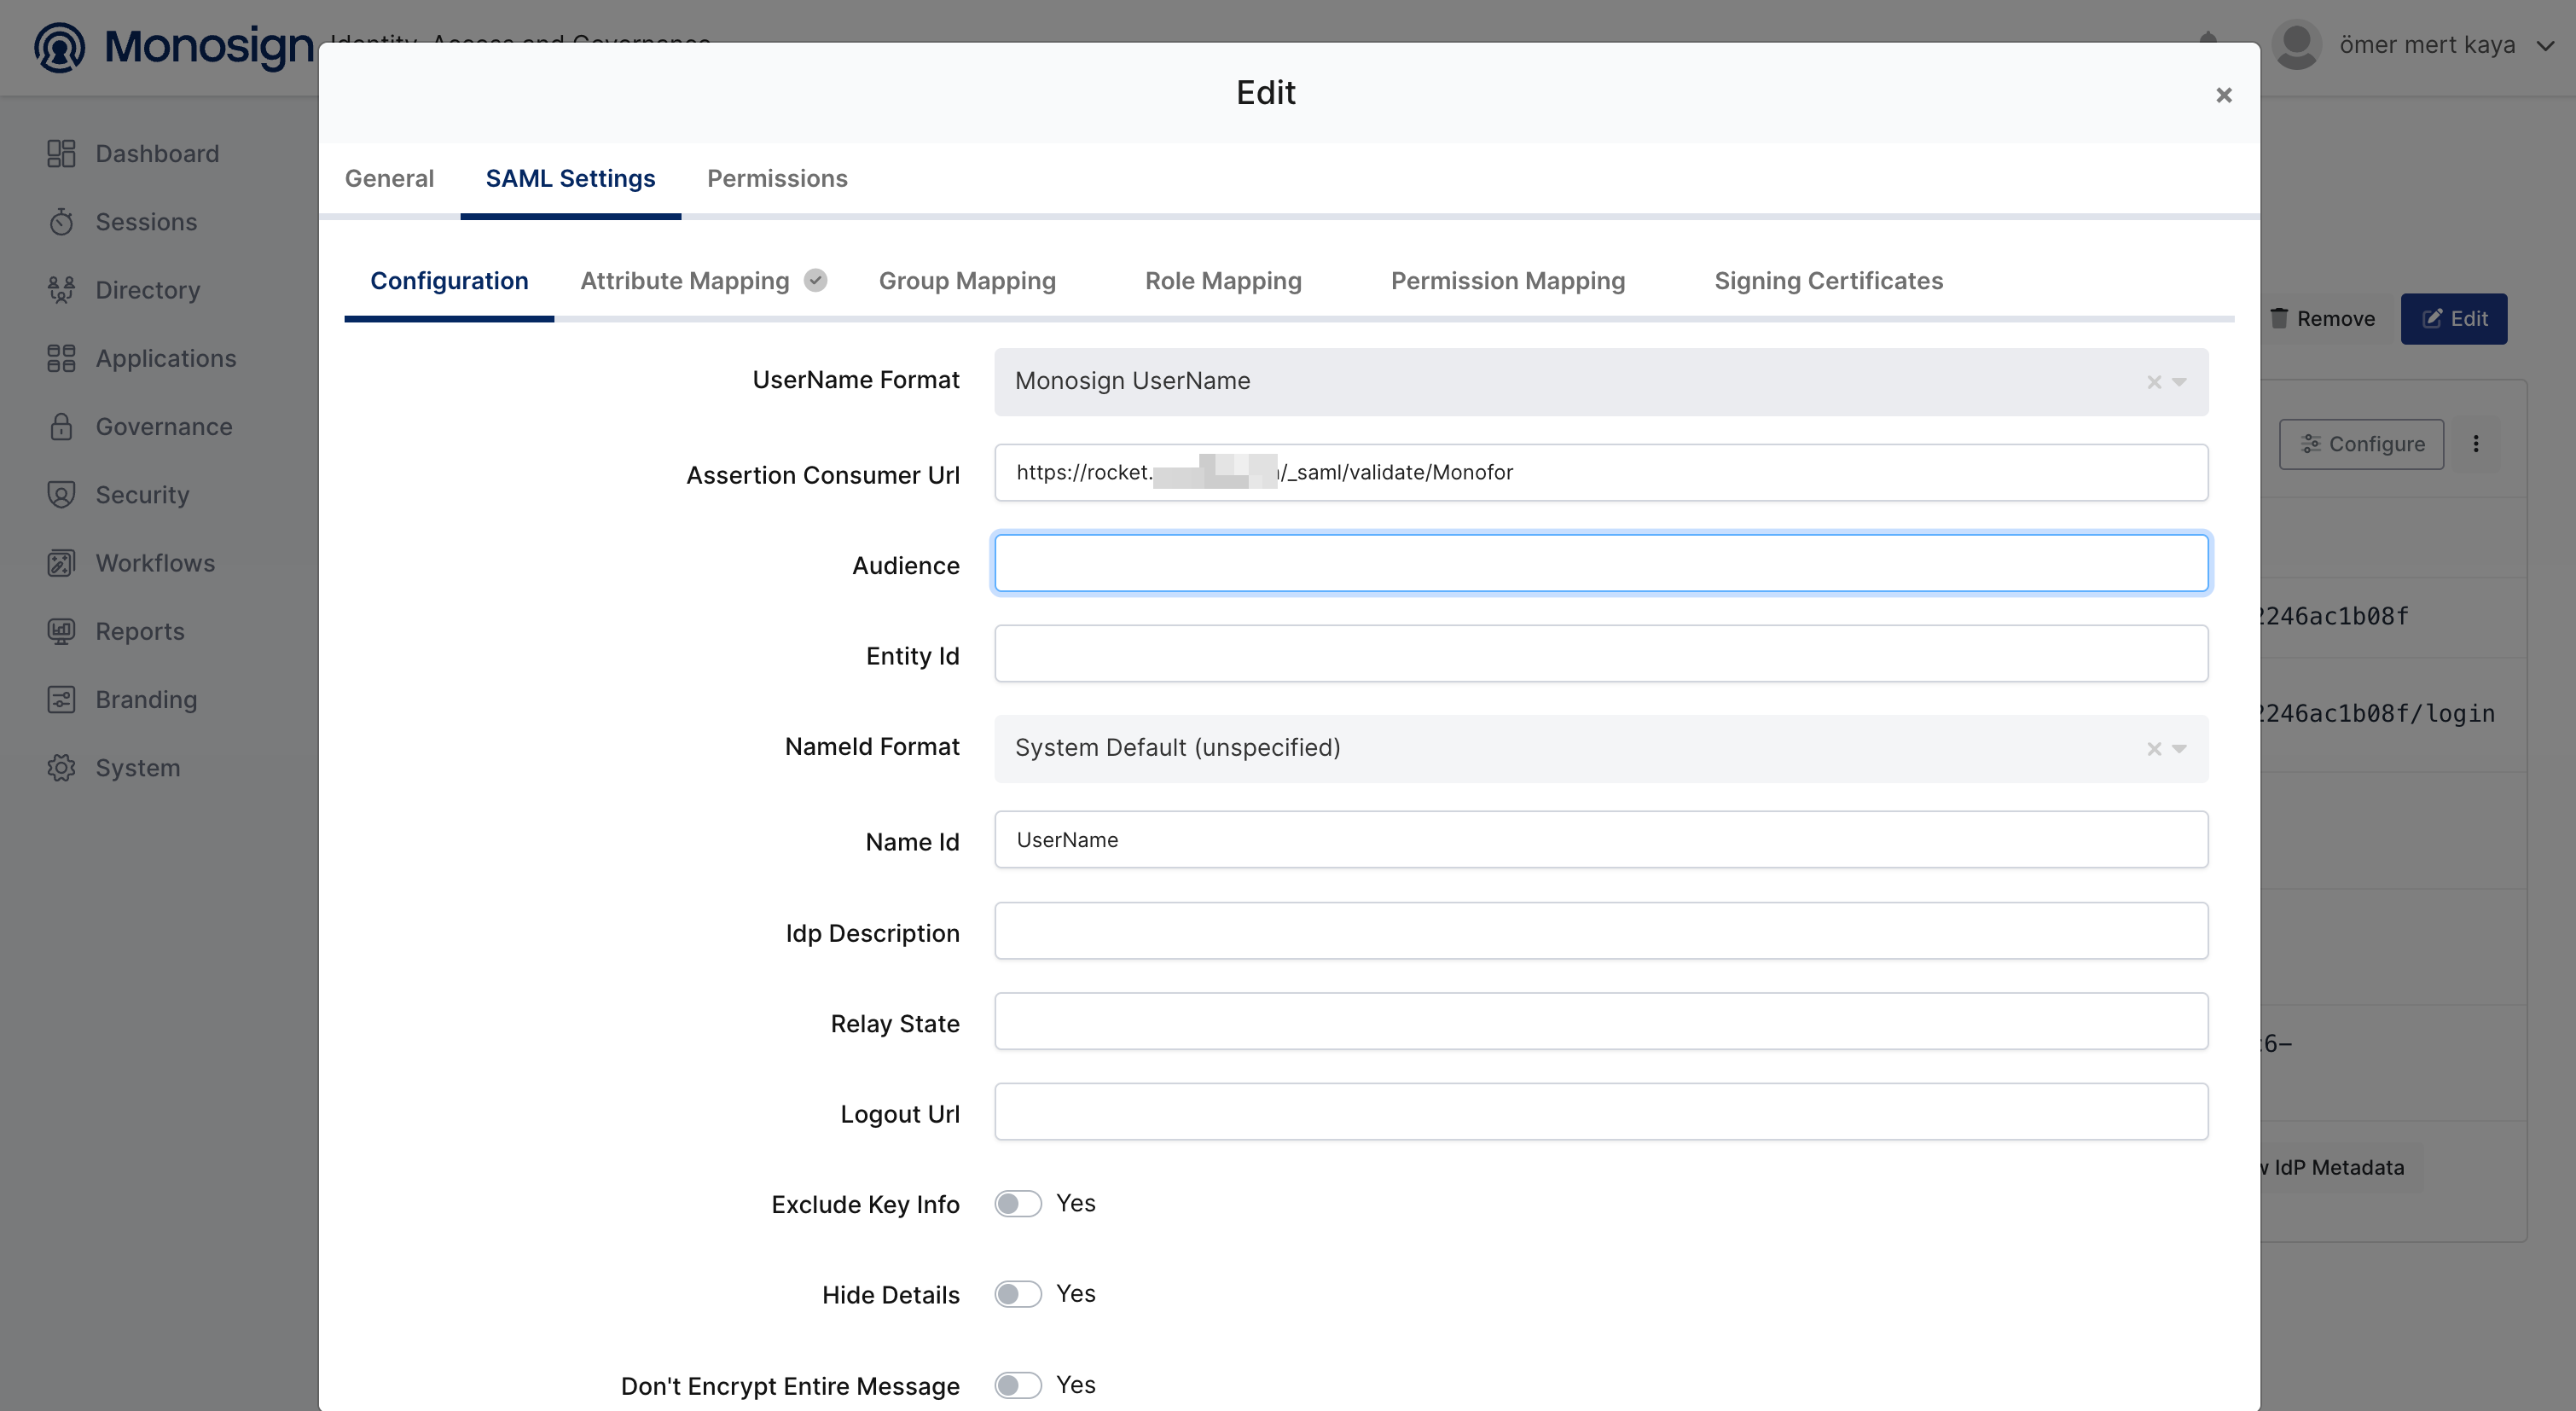Toggle Exclude Key Info switch
The height and width of the screenshot is (1411, 2576).
pyautogui.click(x=1018, y=1203)
